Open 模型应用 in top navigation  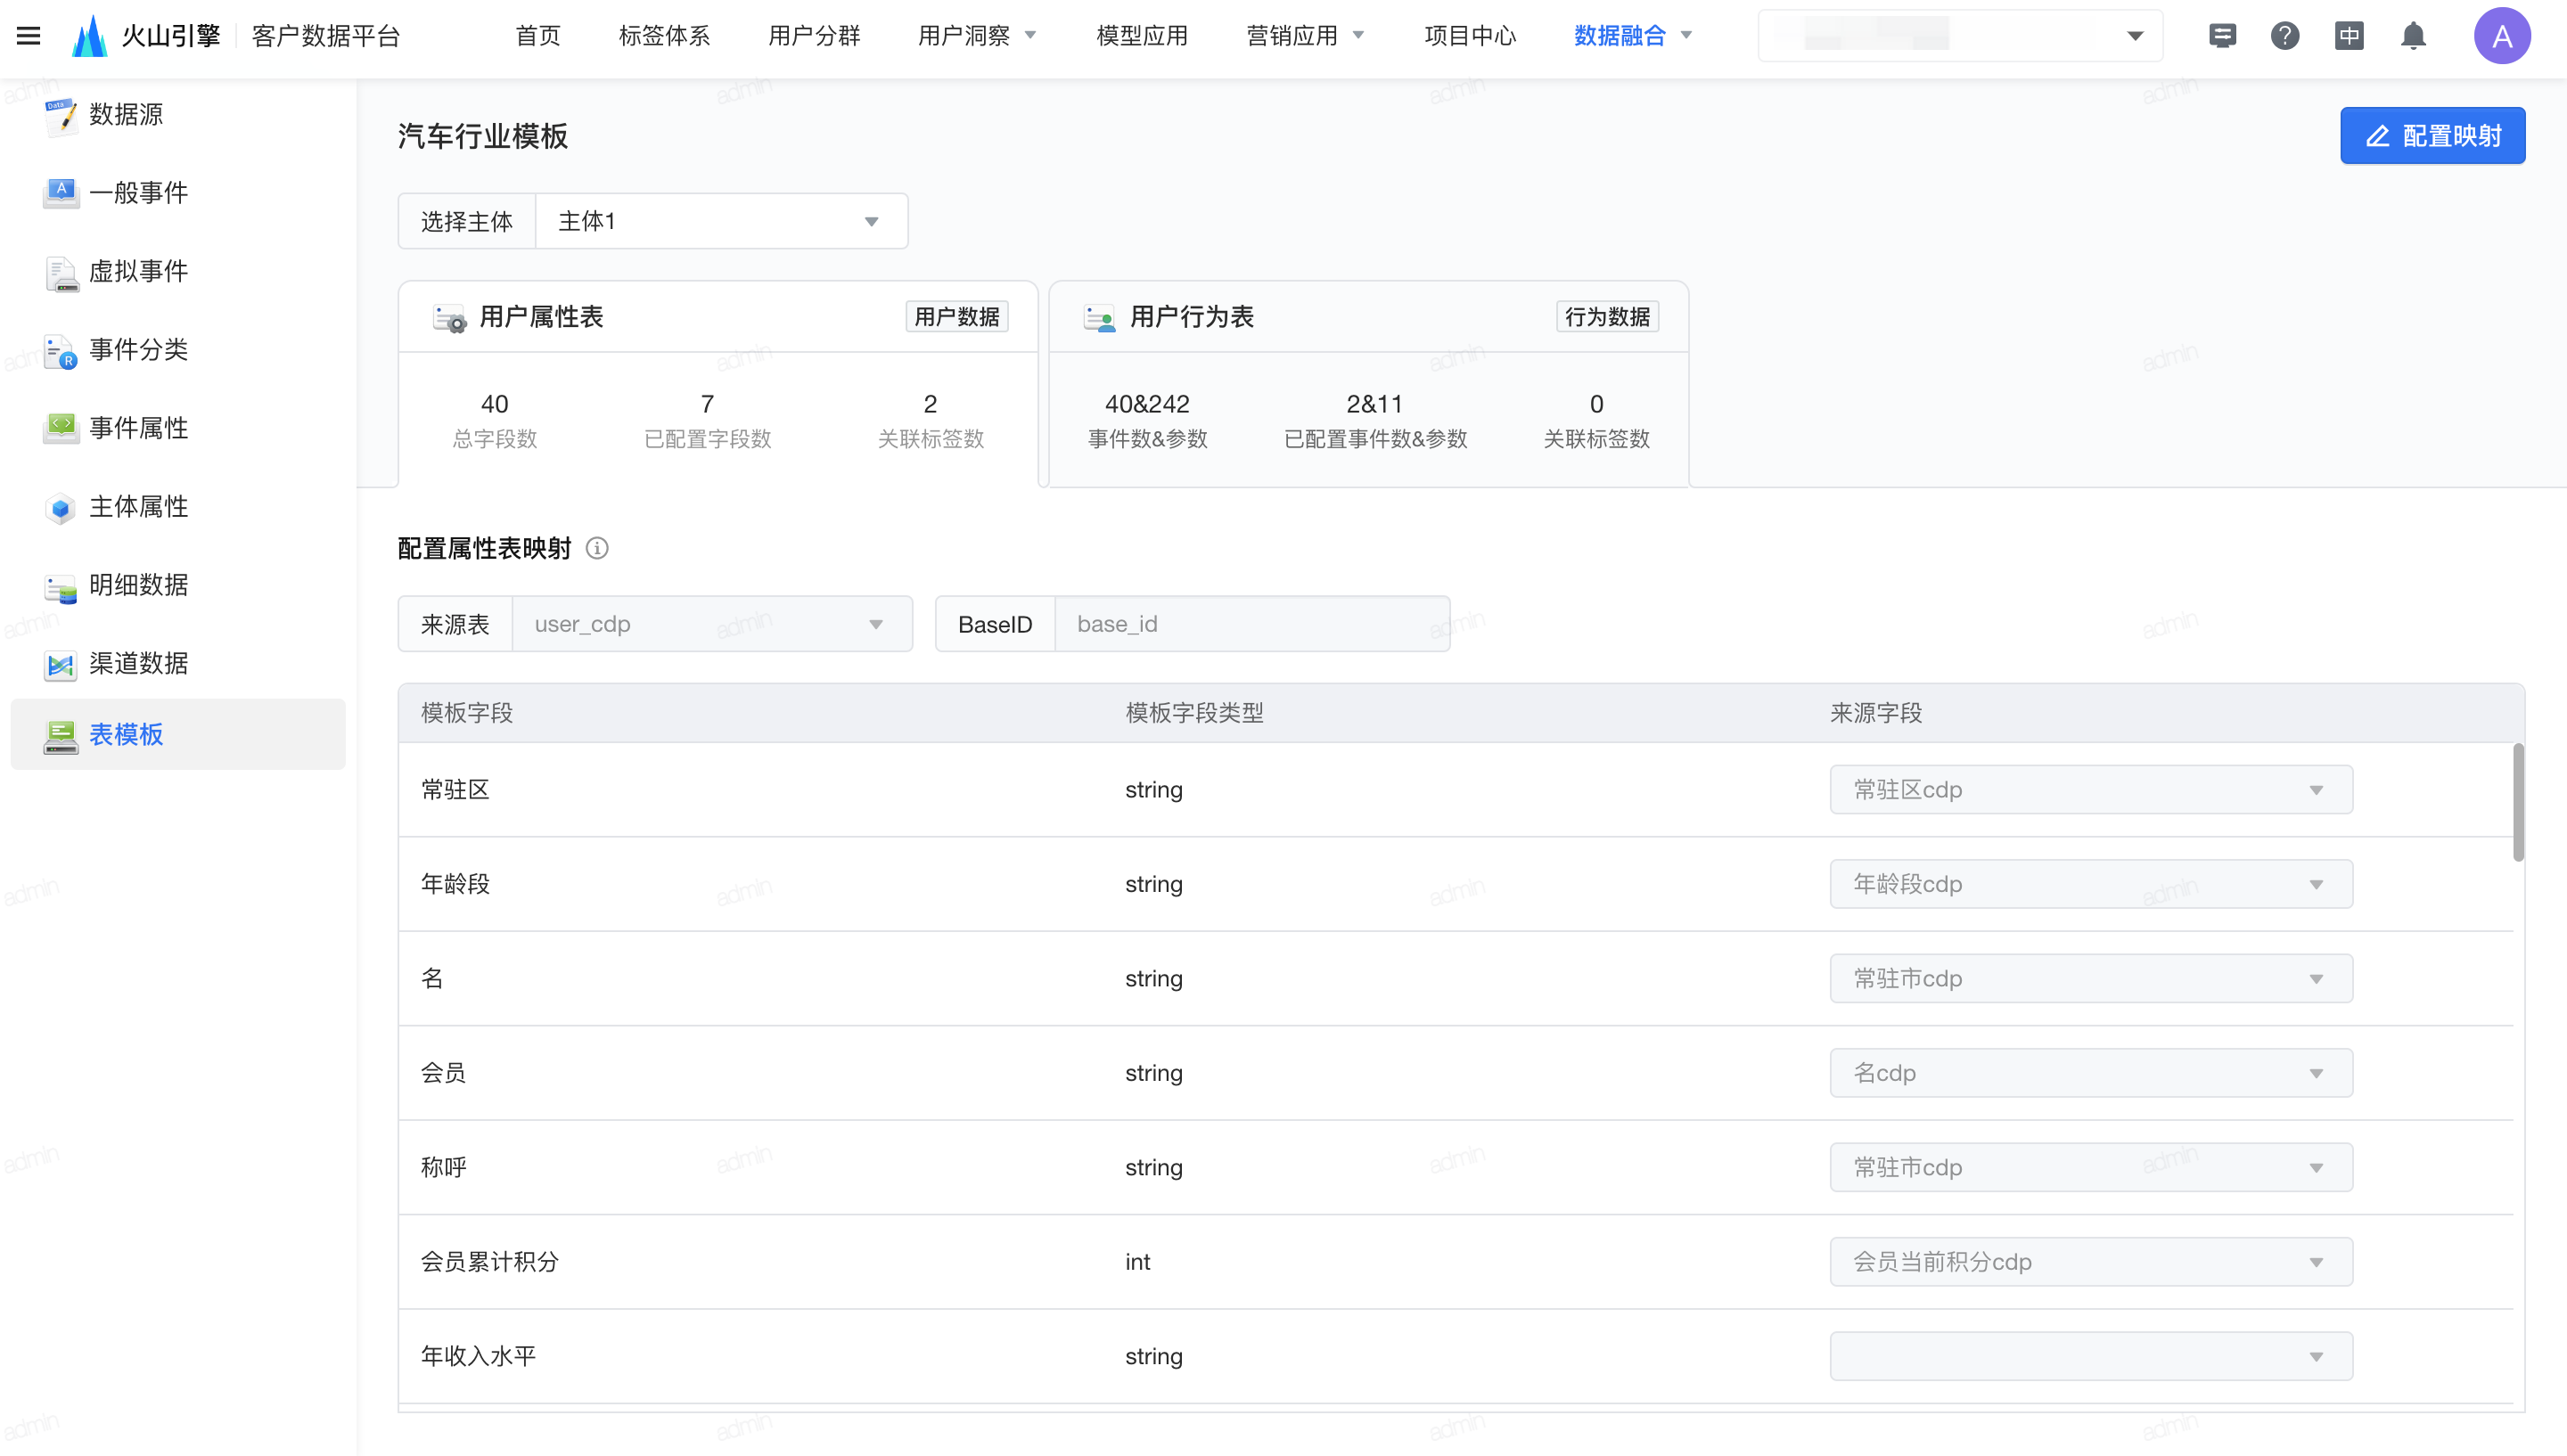[1142, 36]
